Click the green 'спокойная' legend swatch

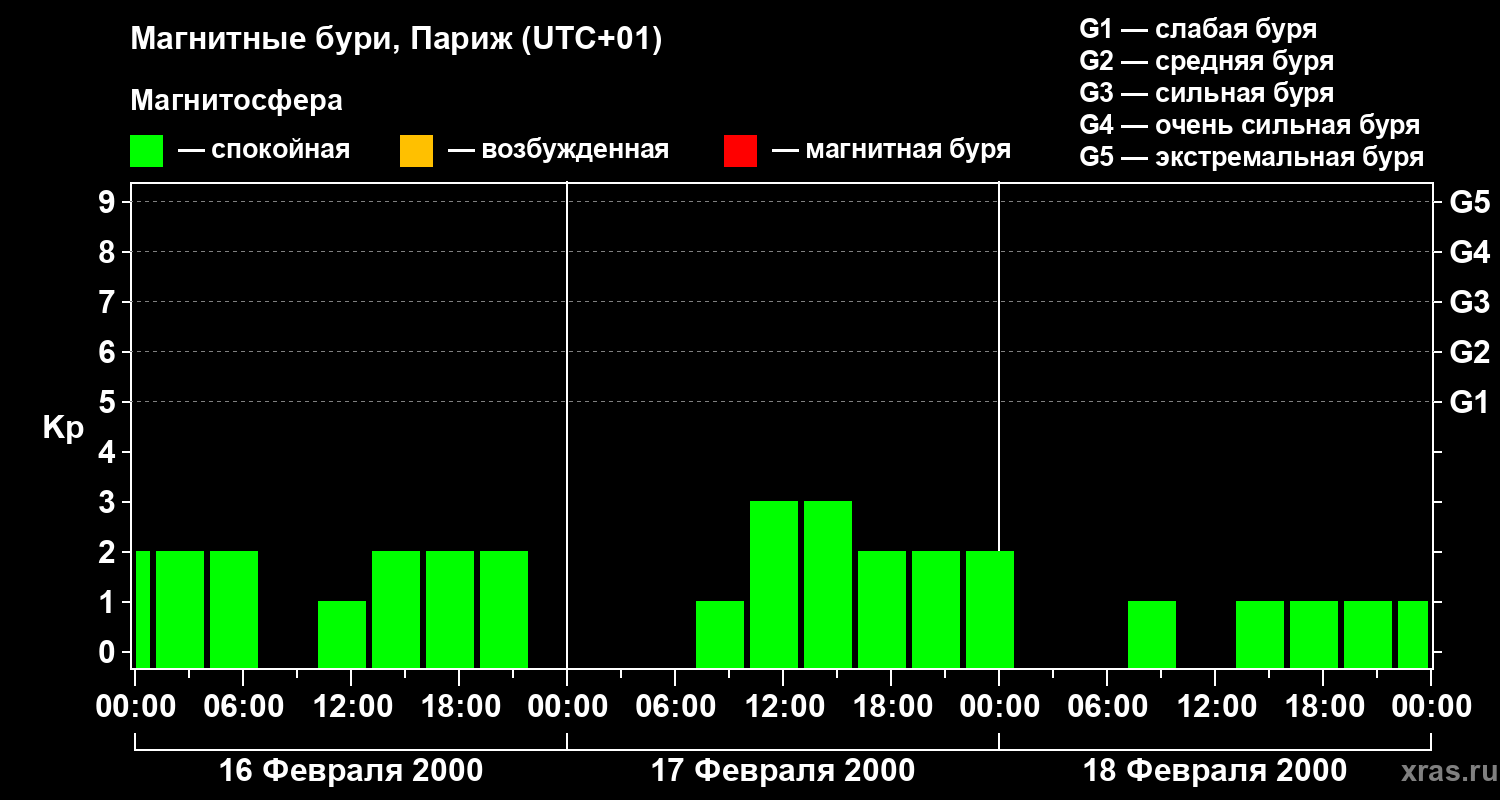click(147, 151)
